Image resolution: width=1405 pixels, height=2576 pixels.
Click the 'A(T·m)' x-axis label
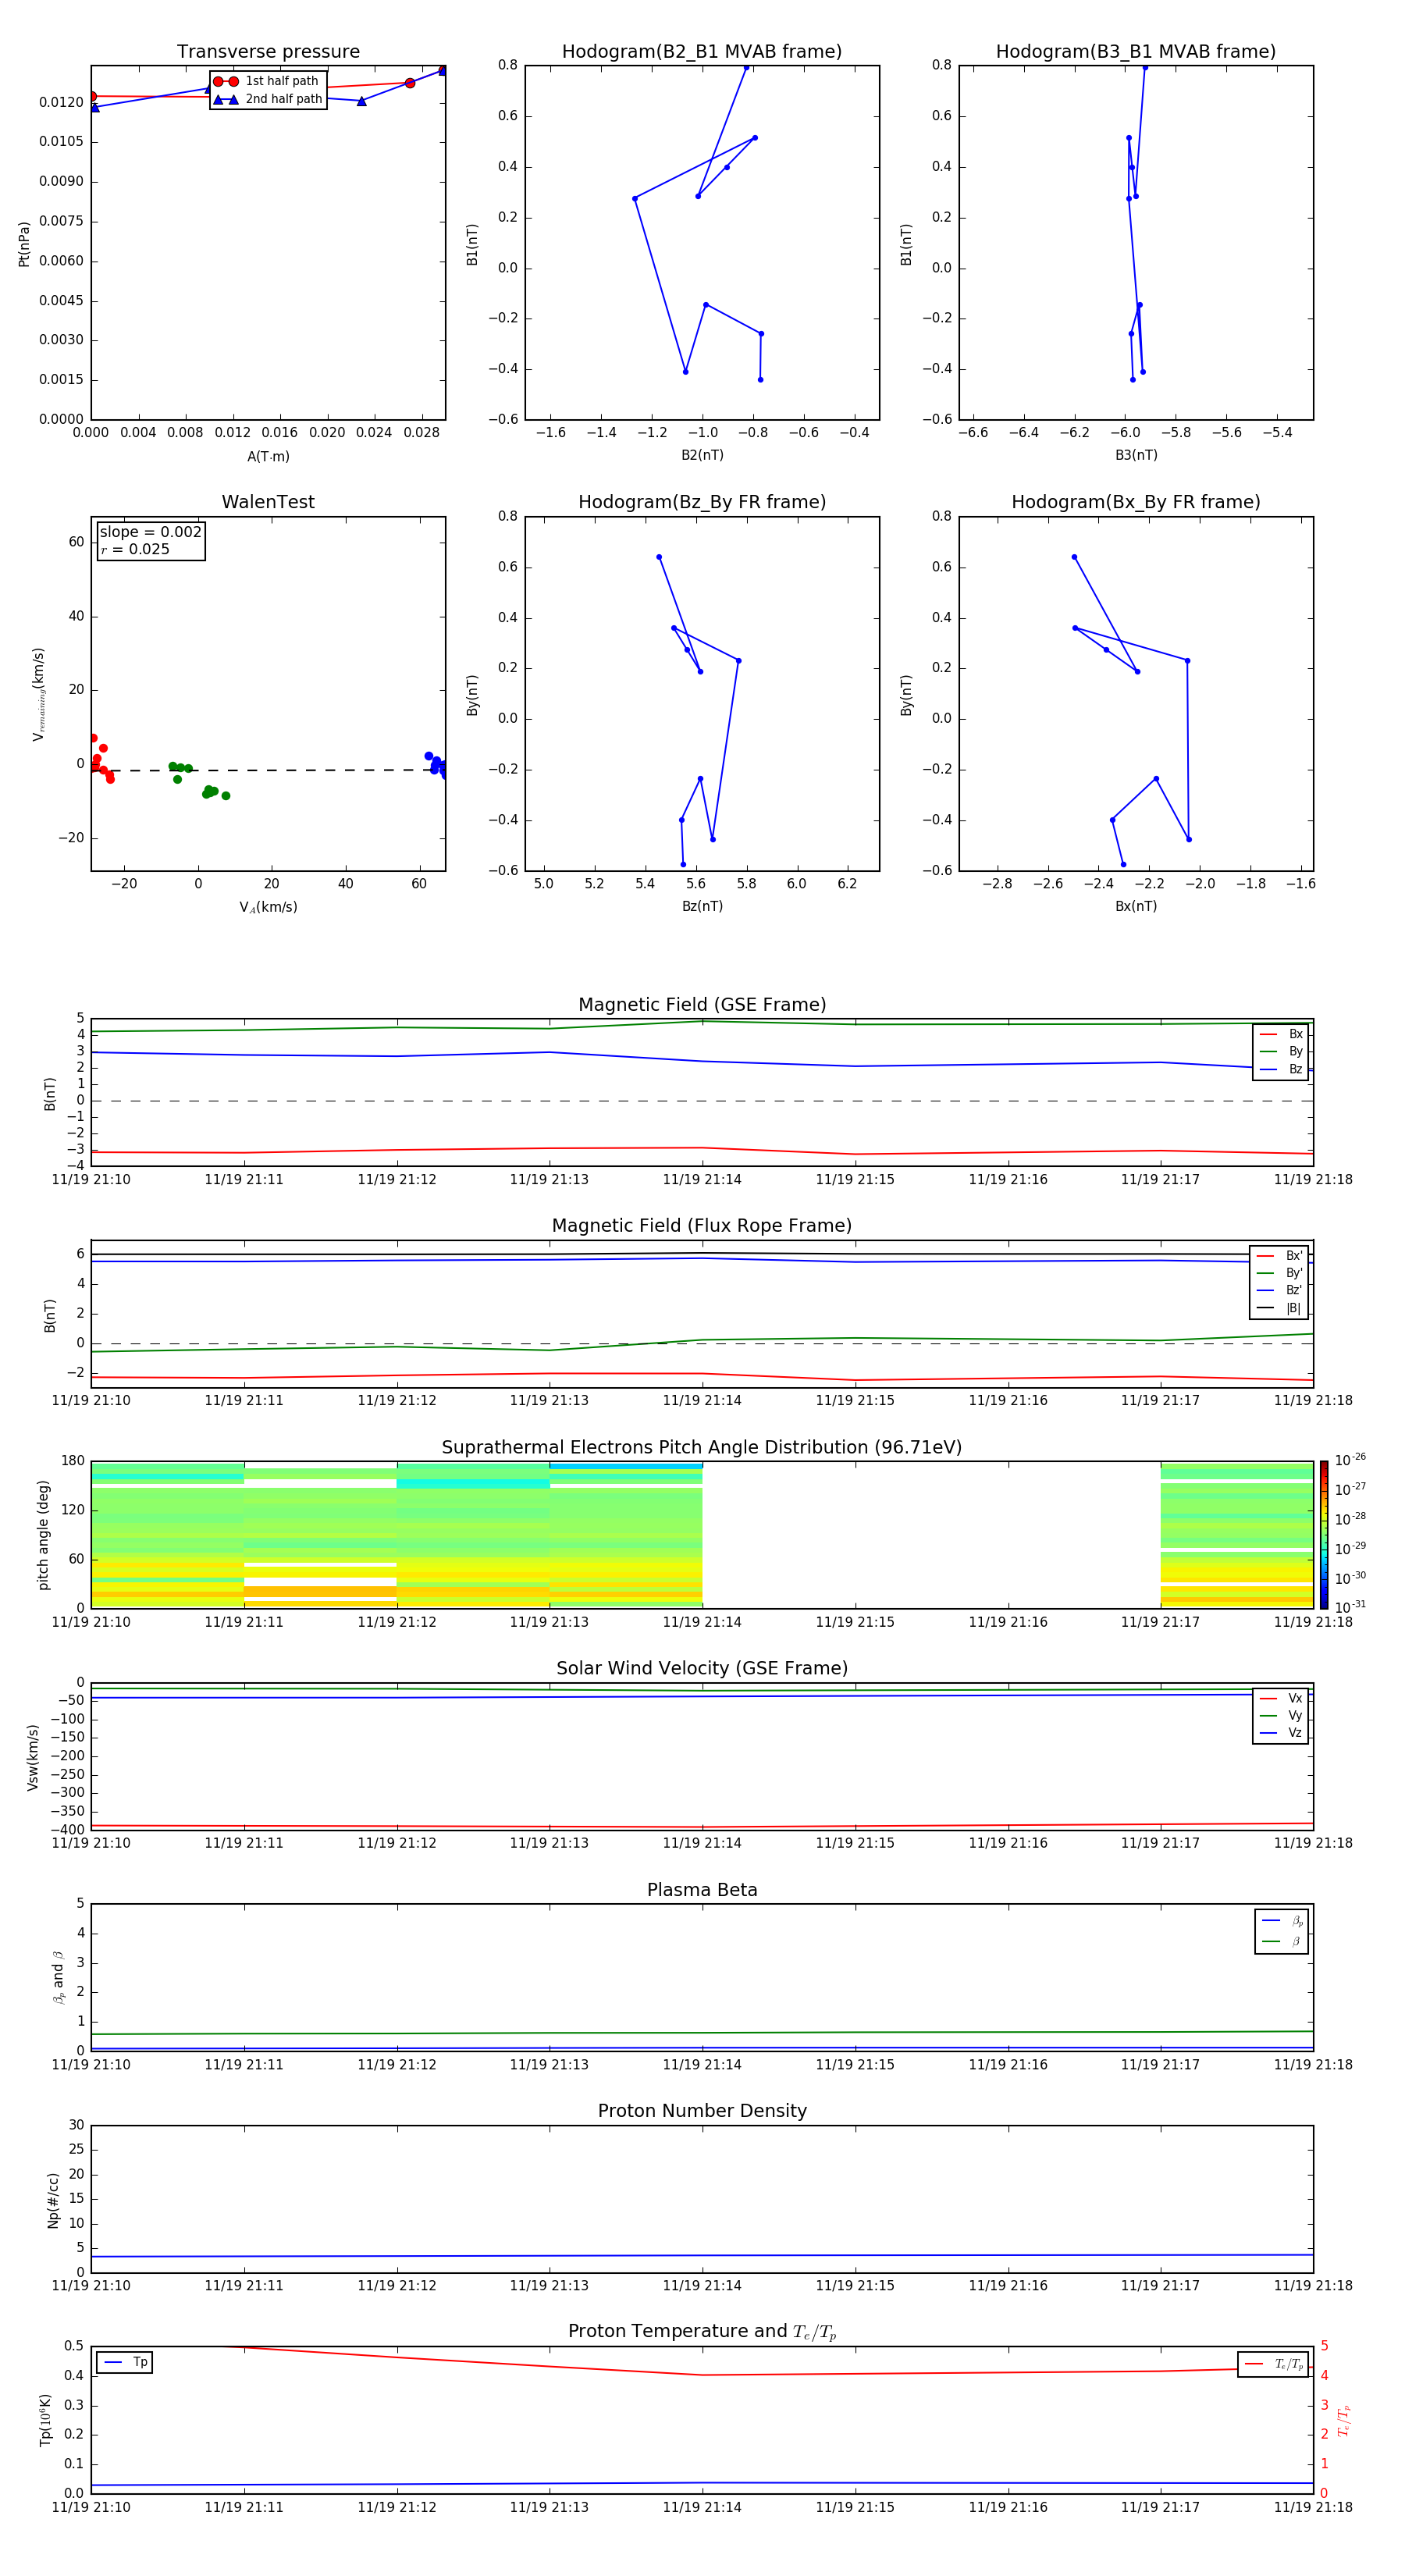[x=268, y=456]
